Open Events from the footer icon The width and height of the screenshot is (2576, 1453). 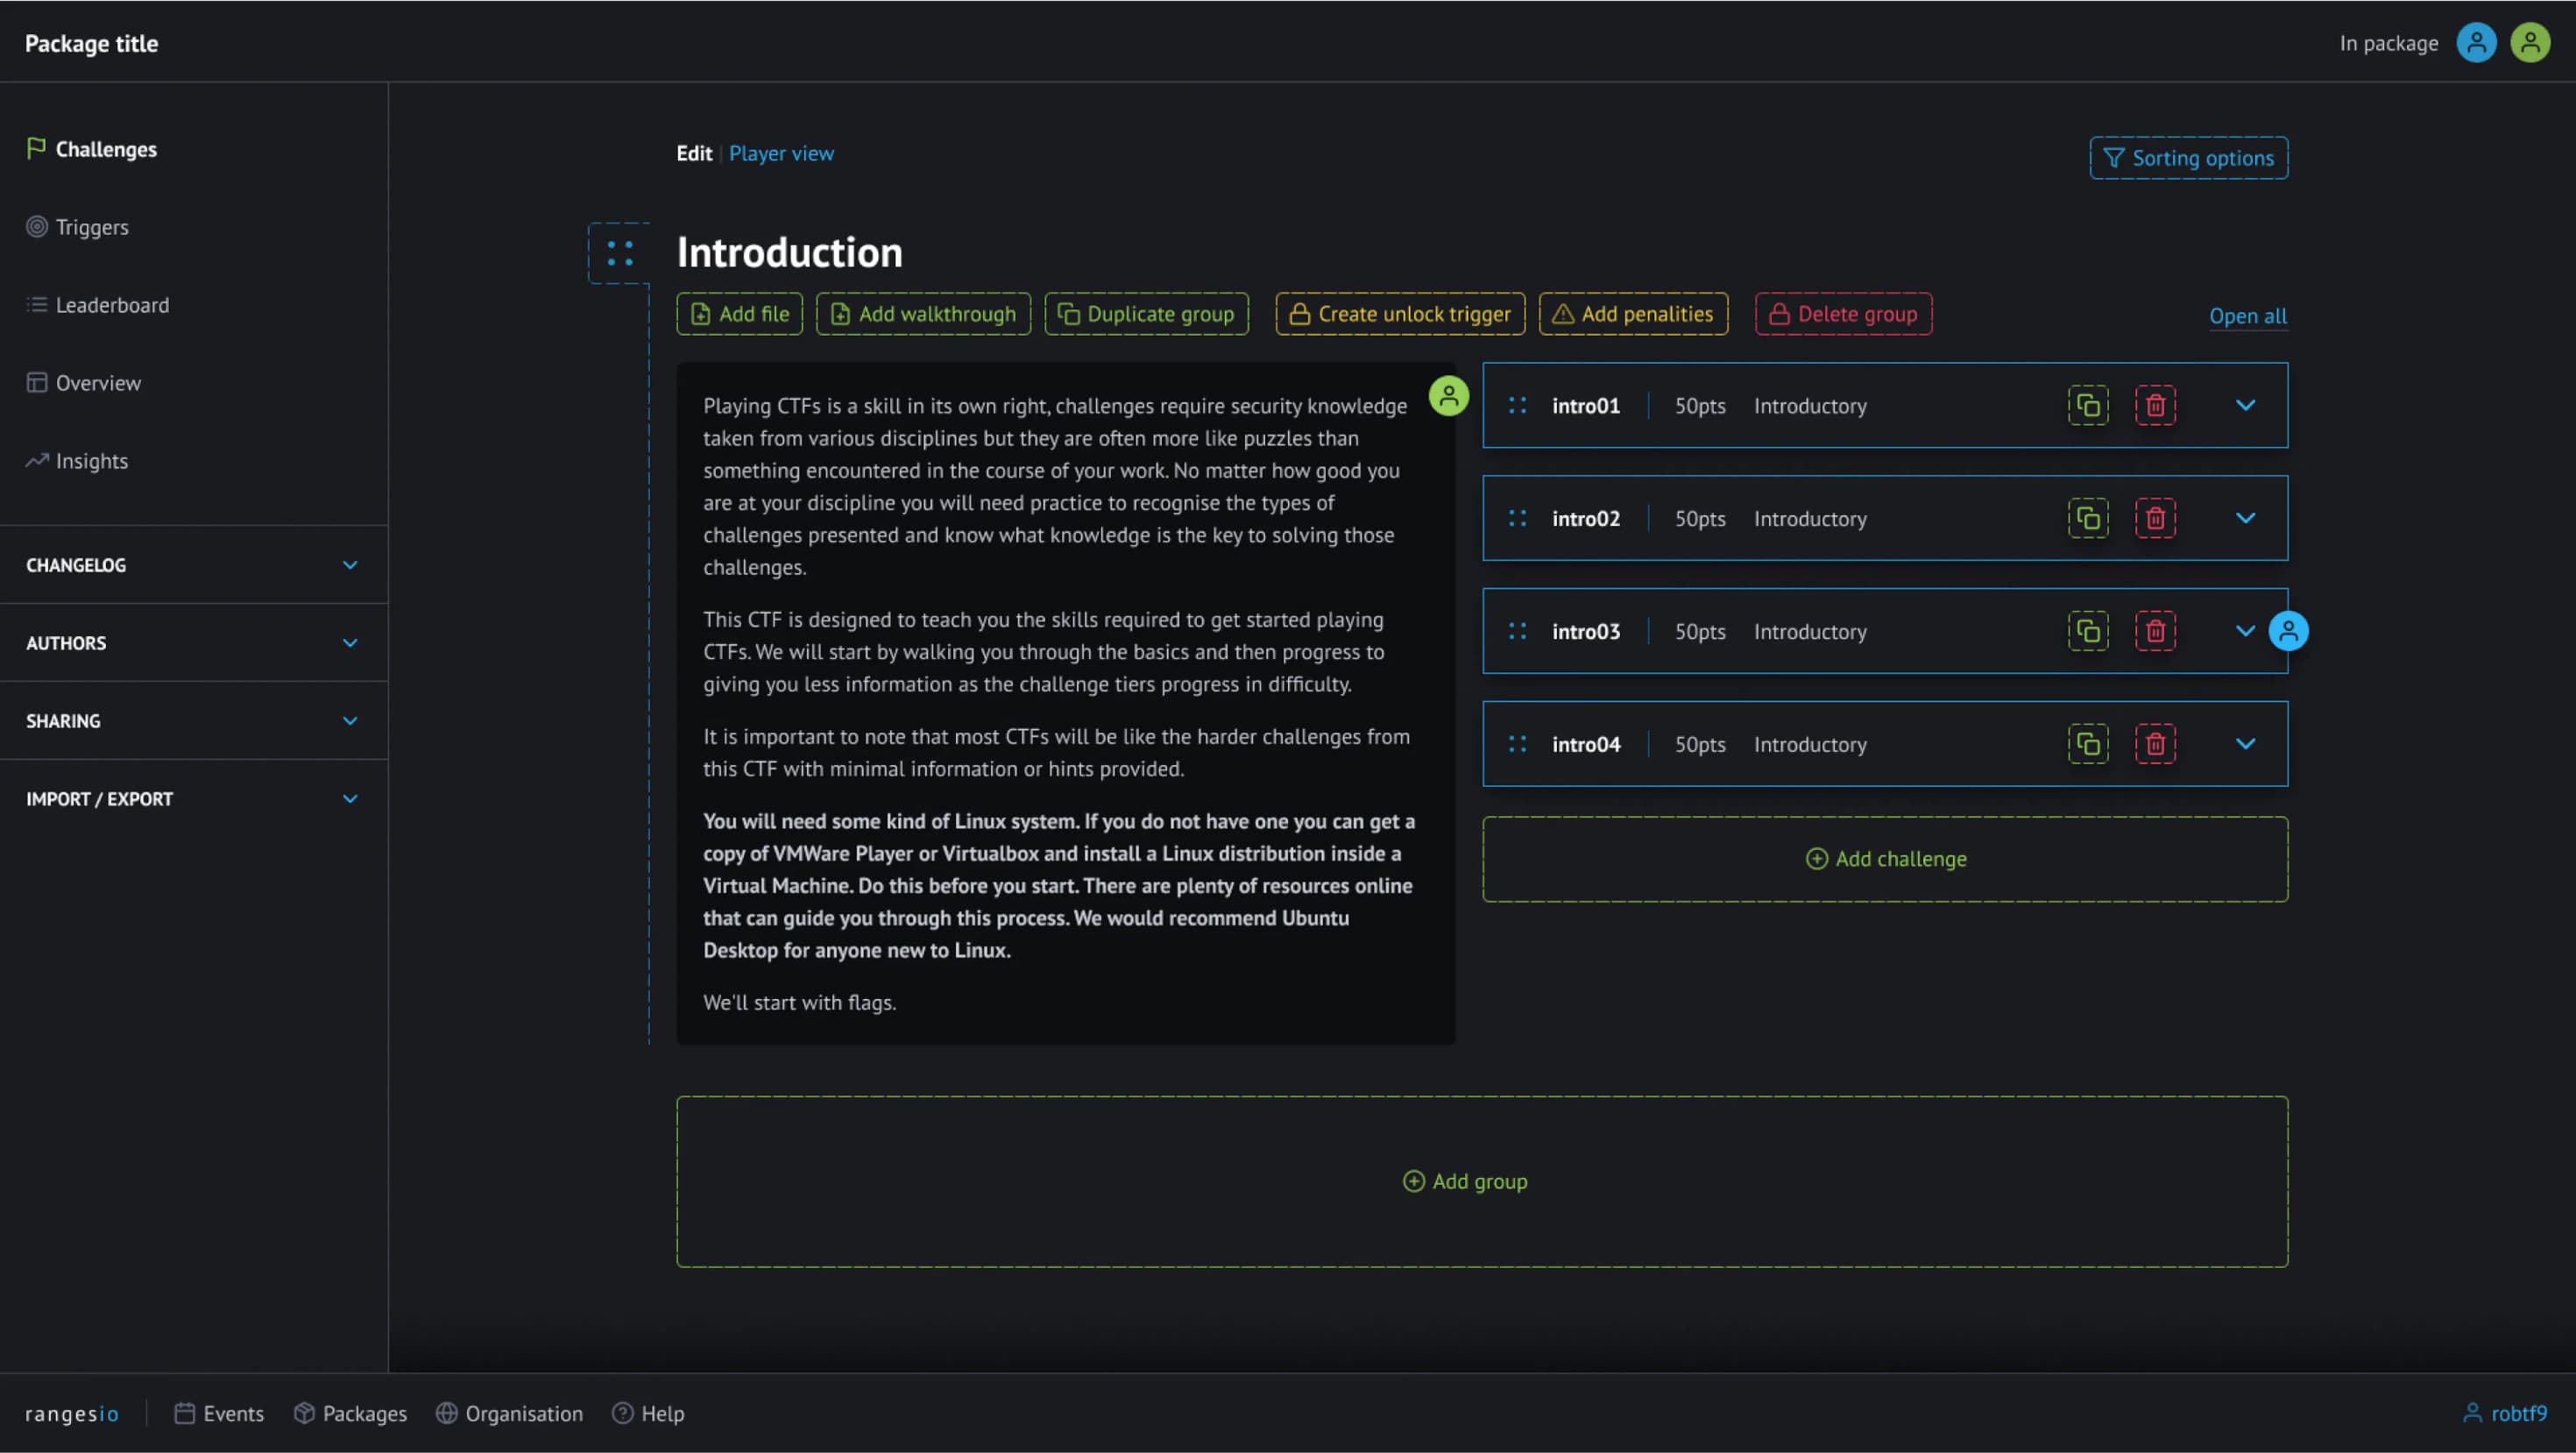186,1413
